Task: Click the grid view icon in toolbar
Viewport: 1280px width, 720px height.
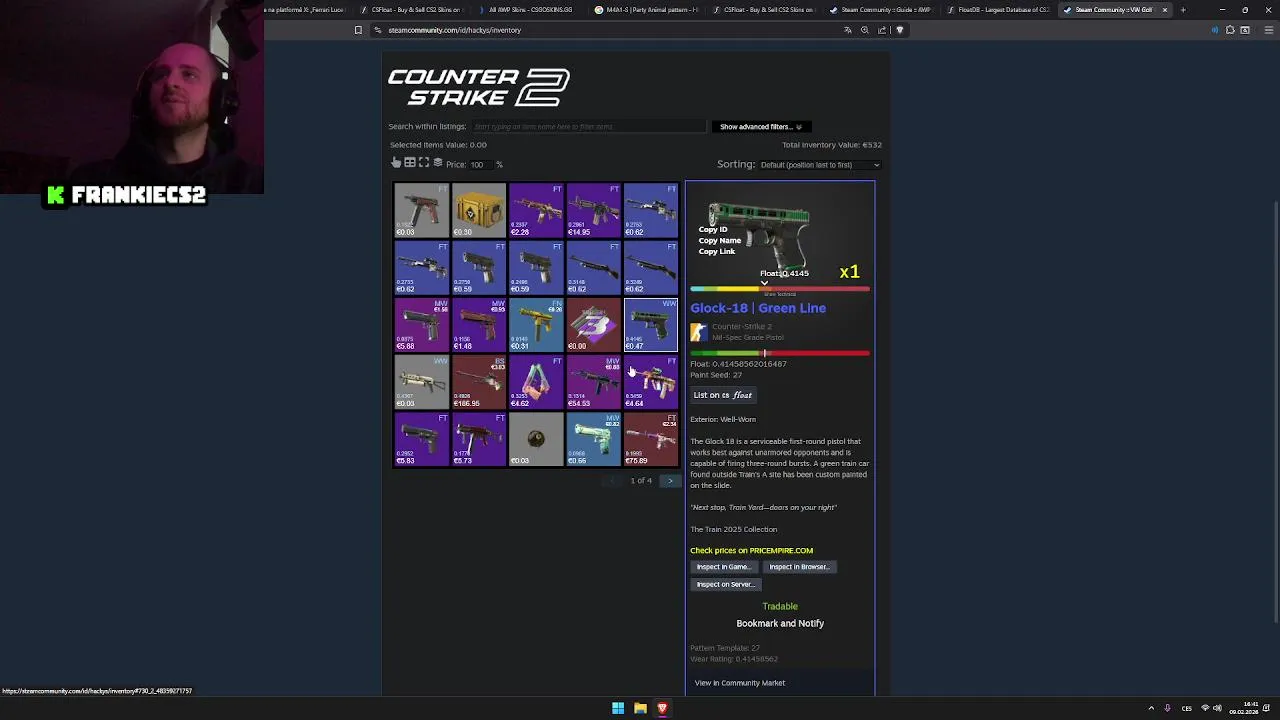Action: (x=410, y=163)
